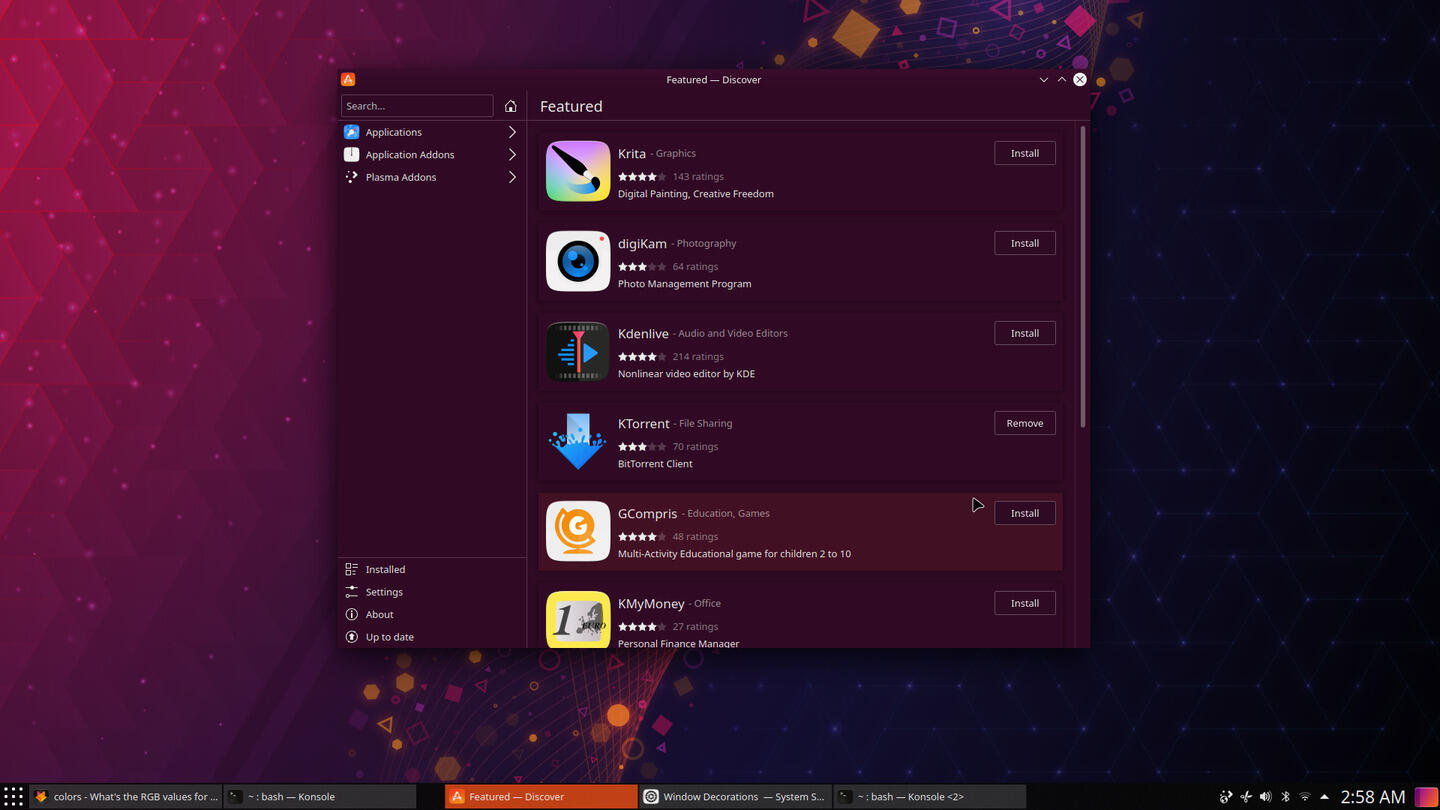The width and height of the screenshot is (1440, 810).
Task: Click the Kdenlive star rating
Action: 642,357
